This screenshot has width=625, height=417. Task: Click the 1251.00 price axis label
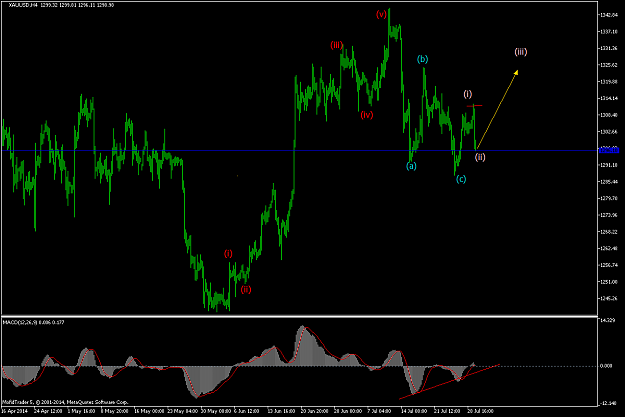(x=609, y=281)
